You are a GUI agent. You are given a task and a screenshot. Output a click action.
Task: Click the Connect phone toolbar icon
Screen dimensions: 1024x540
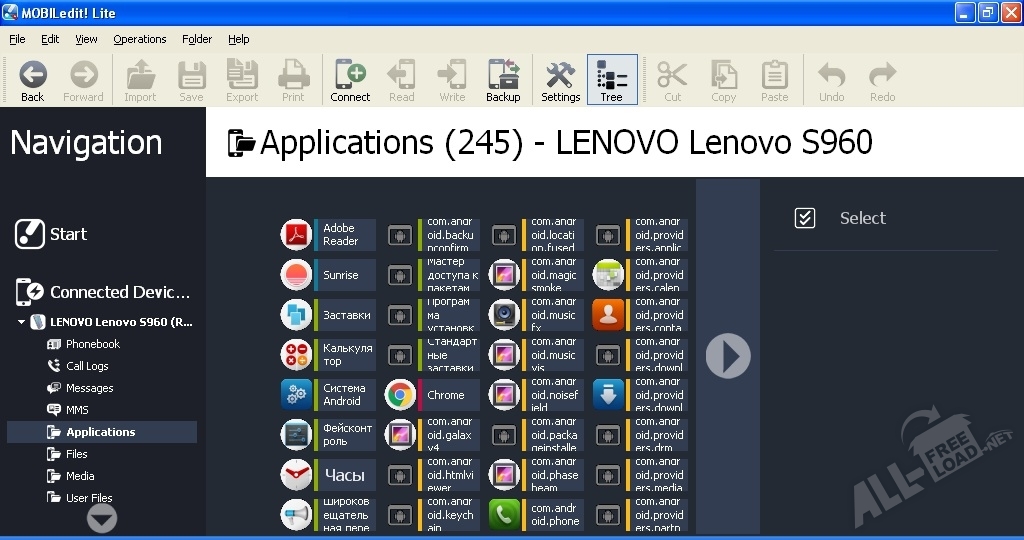350,80
